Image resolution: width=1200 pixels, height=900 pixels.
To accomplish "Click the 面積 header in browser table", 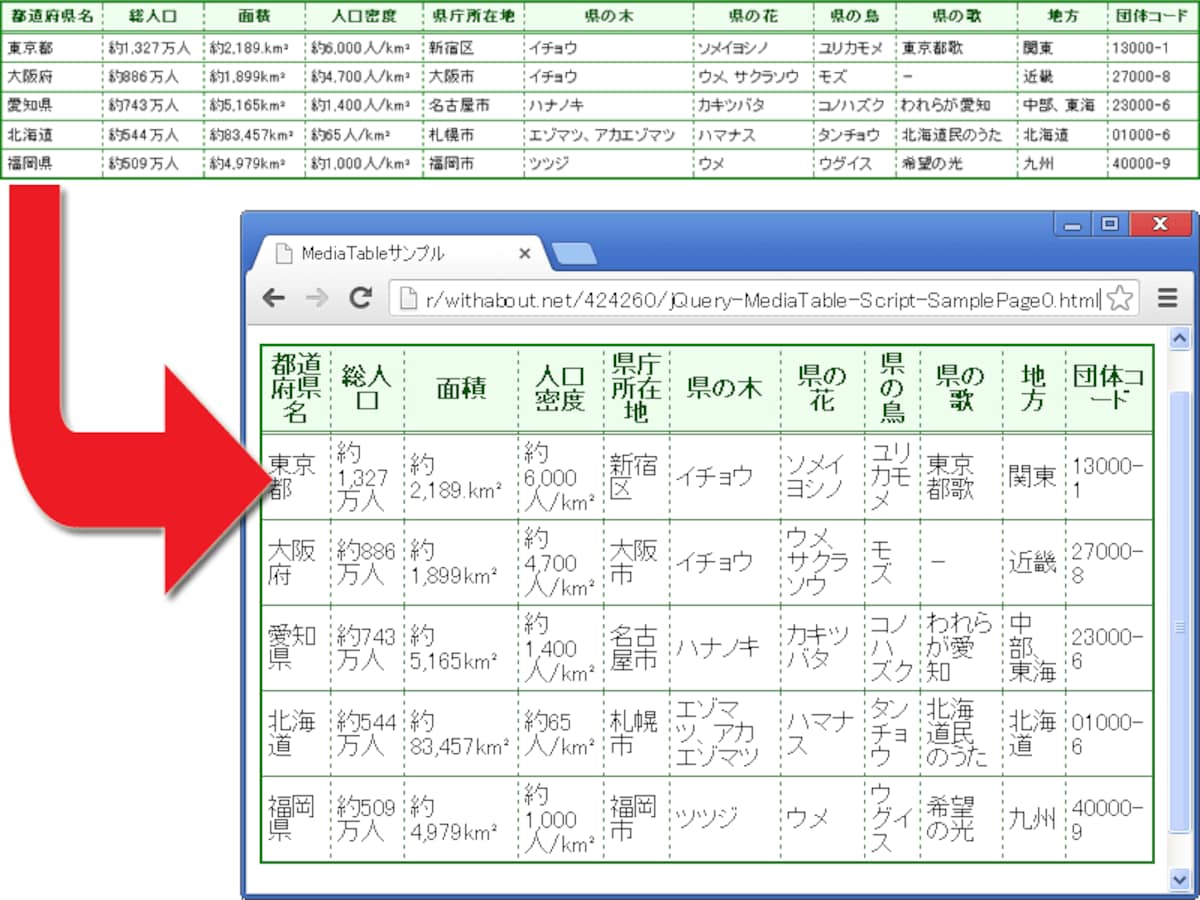I will point(461,388).
